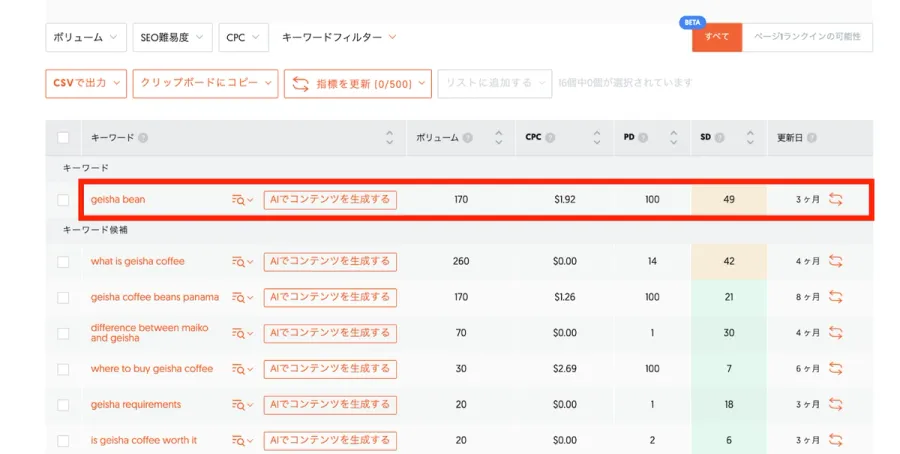Screen dimensions: 900x454
Task: Open the SEO難易度 filter dropdown
Action: 172,37
